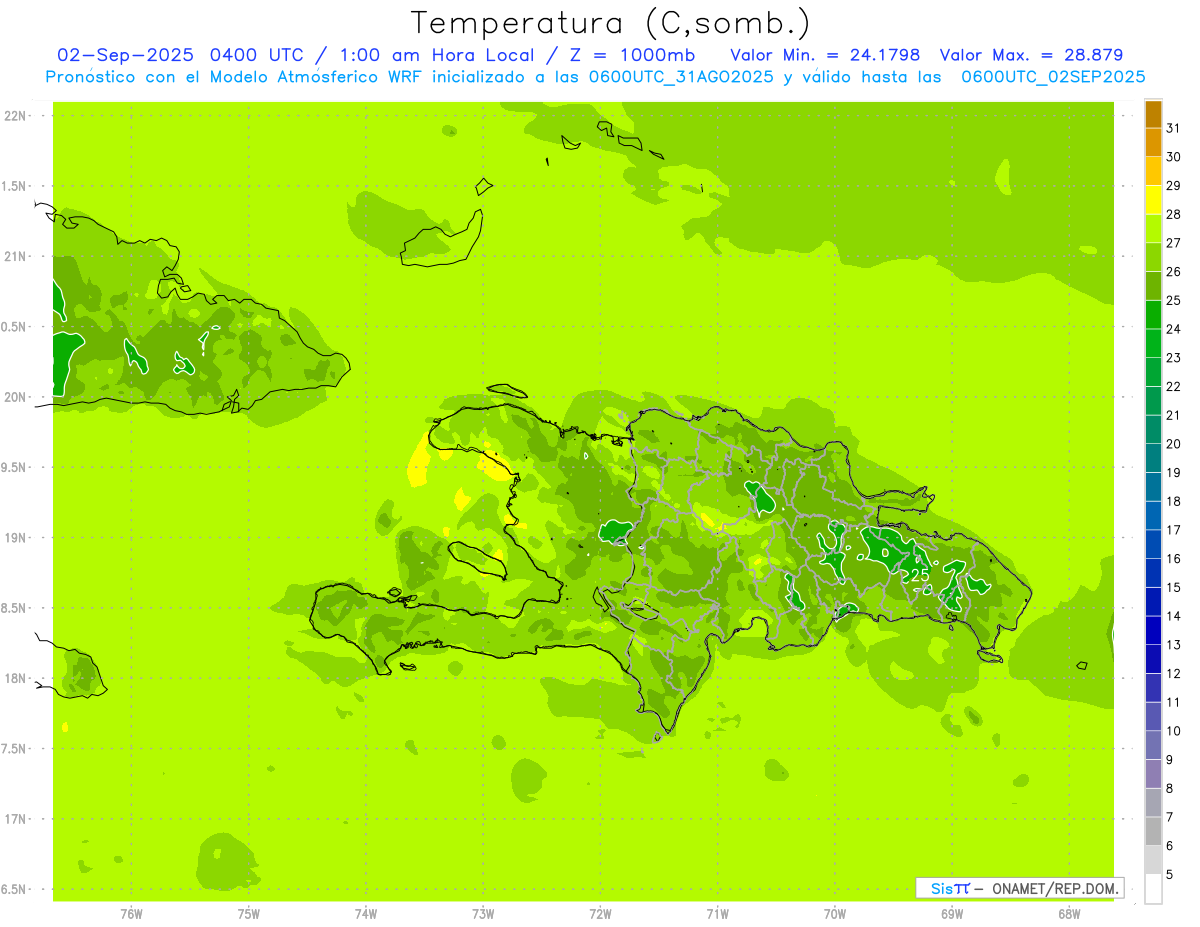Click the legend value '18'
Screen dimensions: 1200x927
(x=1174, y=501)
